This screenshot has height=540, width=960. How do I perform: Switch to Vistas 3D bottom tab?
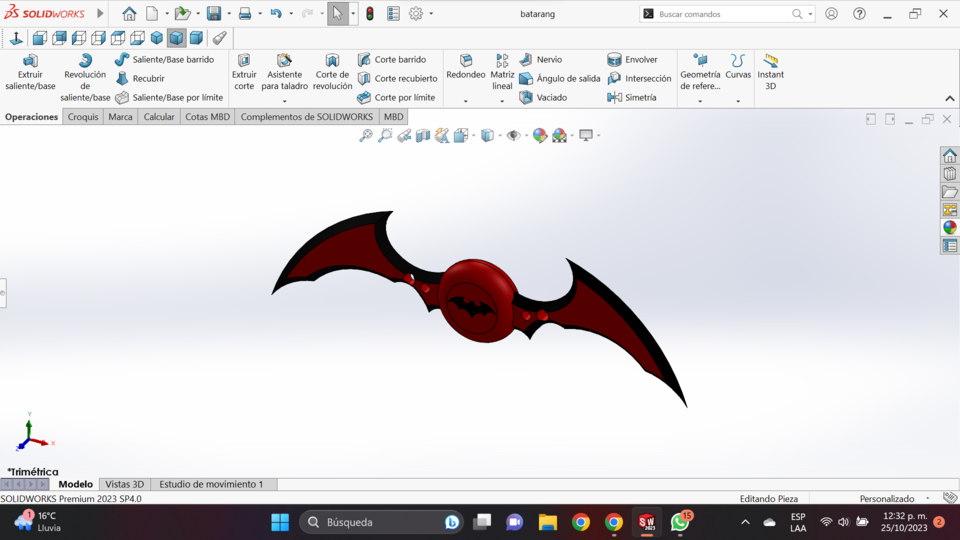click(124, 484)
